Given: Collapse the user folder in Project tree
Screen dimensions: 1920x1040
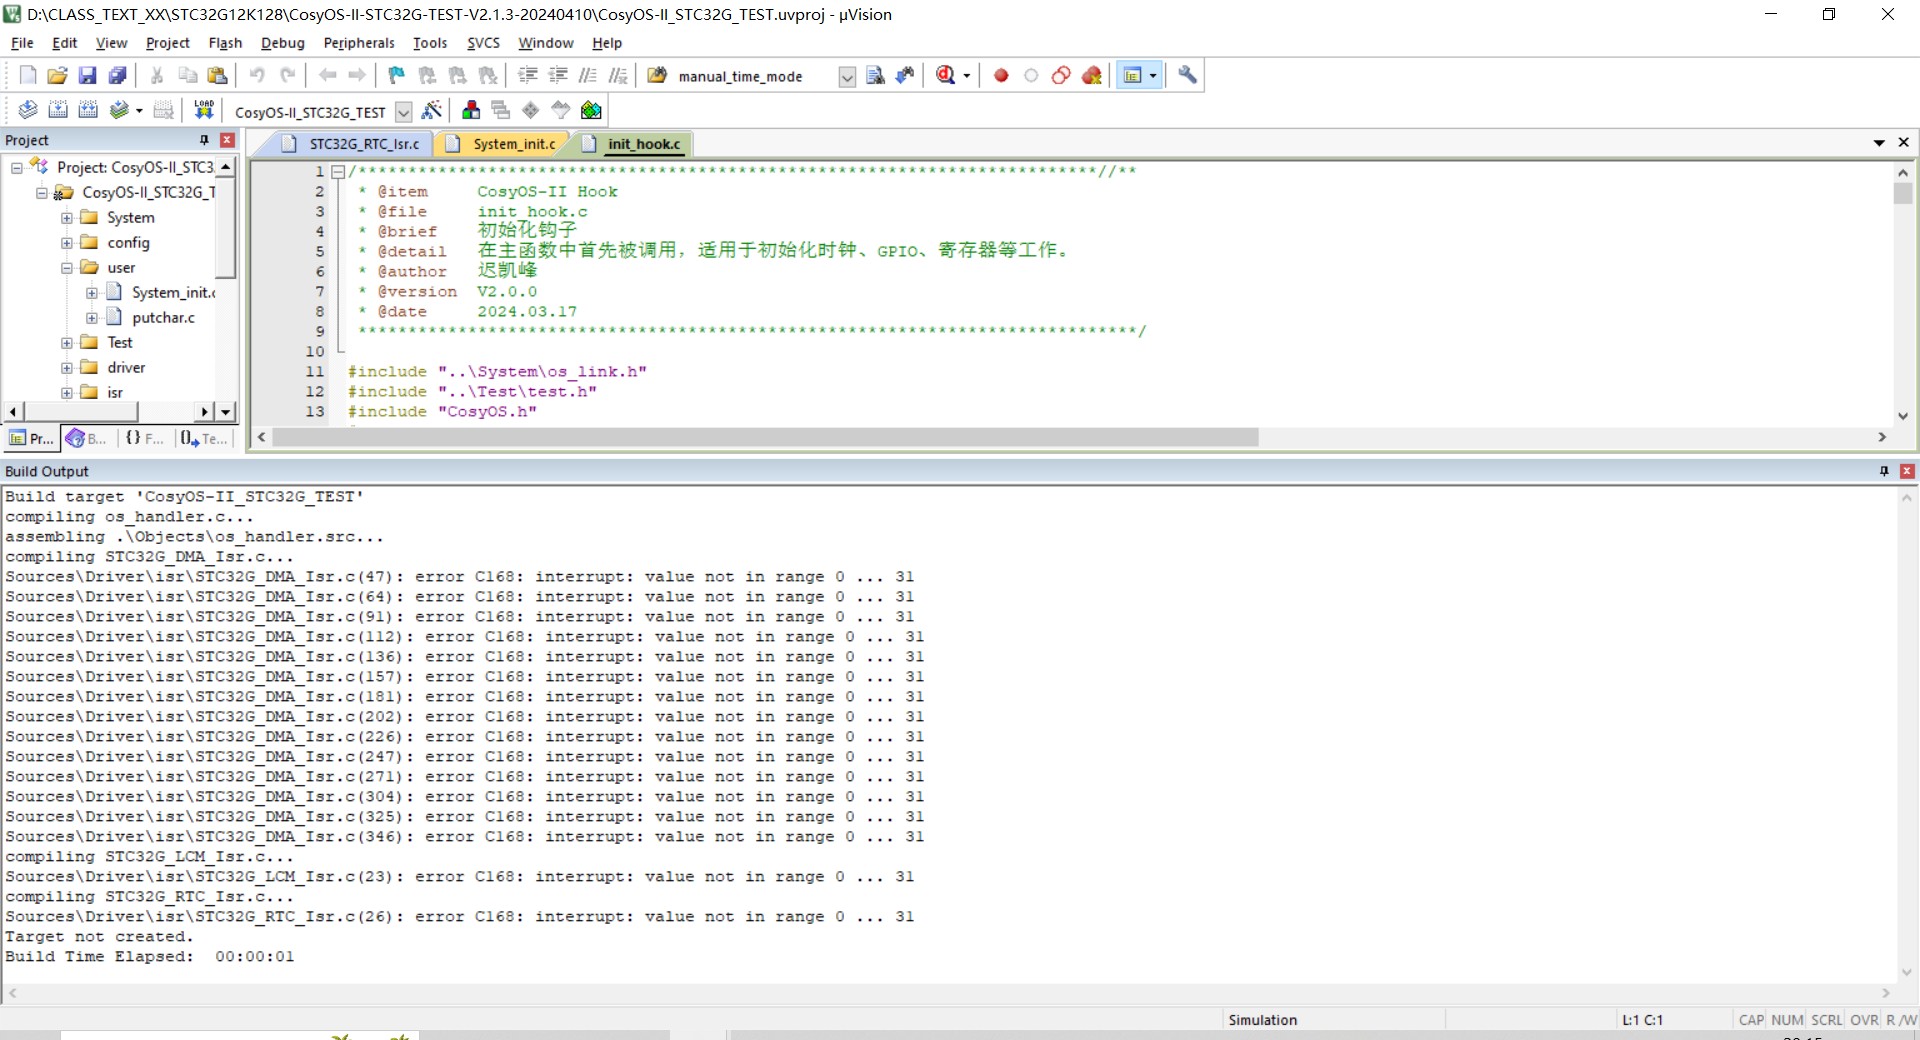Looking at the screenshot, I should 66,268.
